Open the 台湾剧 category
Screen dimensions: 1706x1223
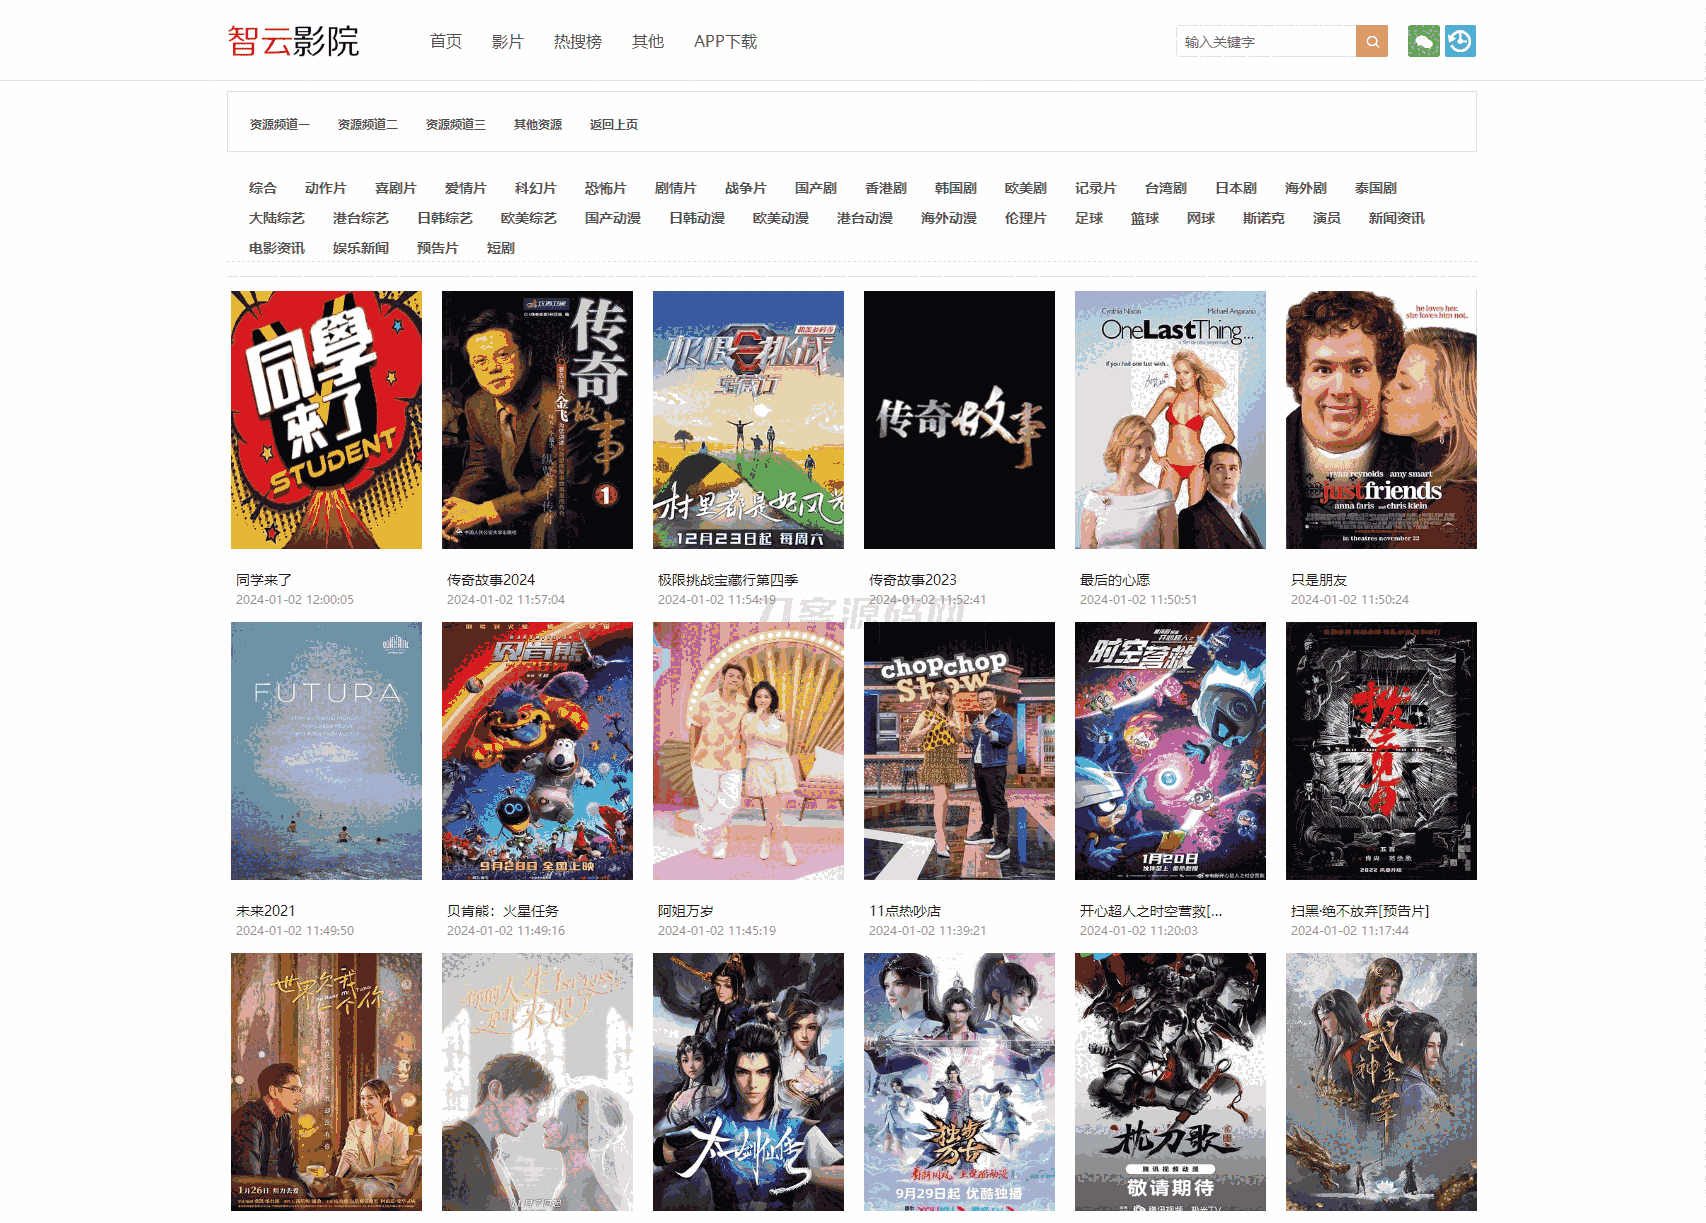[x=1166, y=188]
